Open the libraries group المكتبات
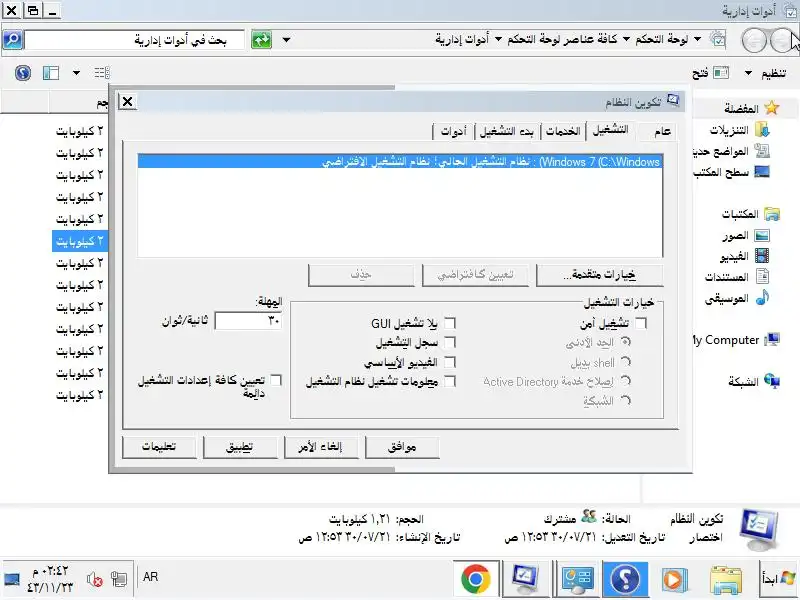This screenshot has height=600, width=800. tap(751, 214)
